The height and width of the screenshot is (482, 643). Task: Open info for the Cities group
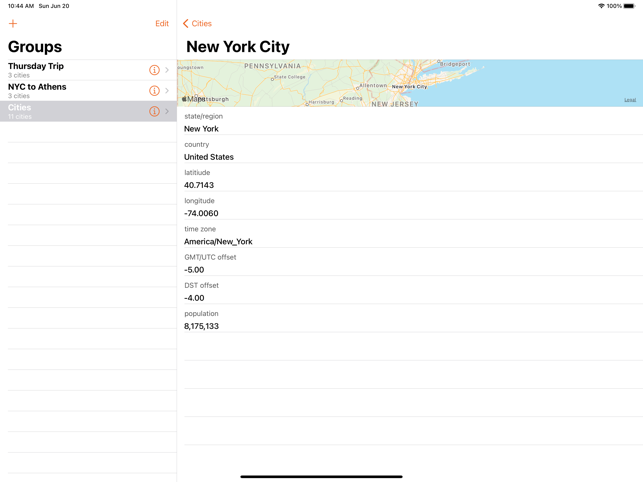coord(154,112)
